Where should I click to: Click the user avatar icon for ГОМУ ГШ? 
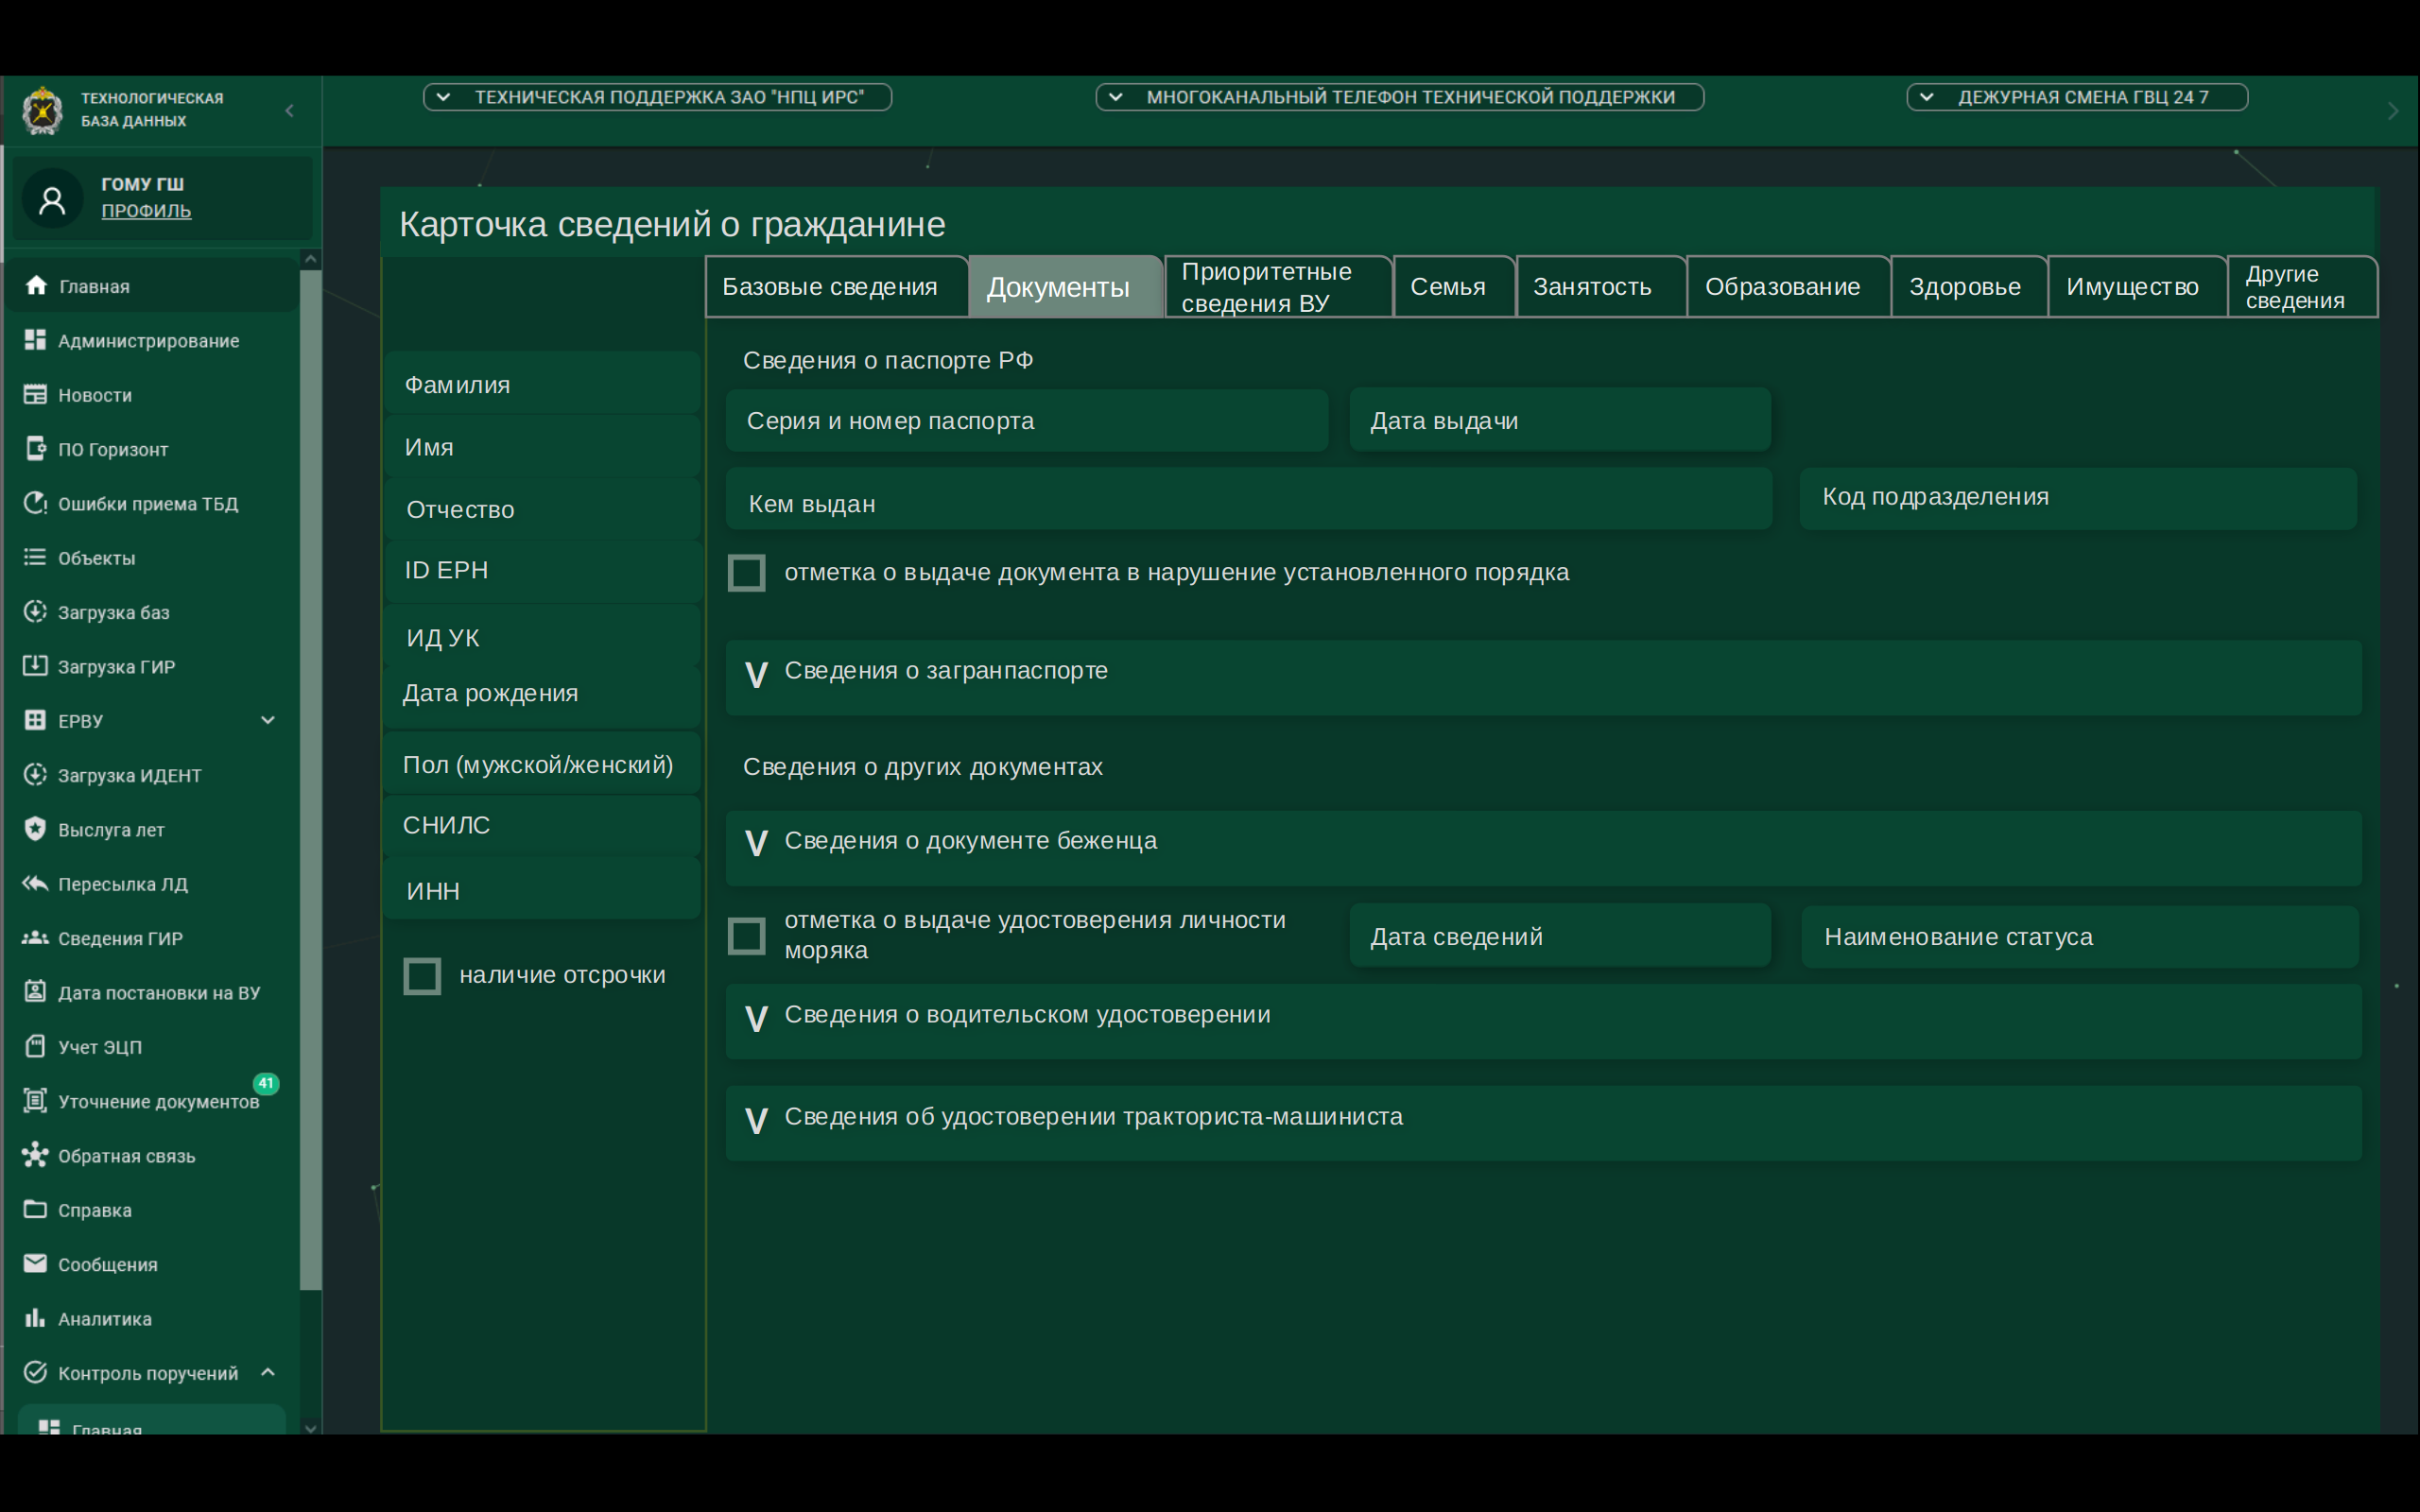(52, 200)
